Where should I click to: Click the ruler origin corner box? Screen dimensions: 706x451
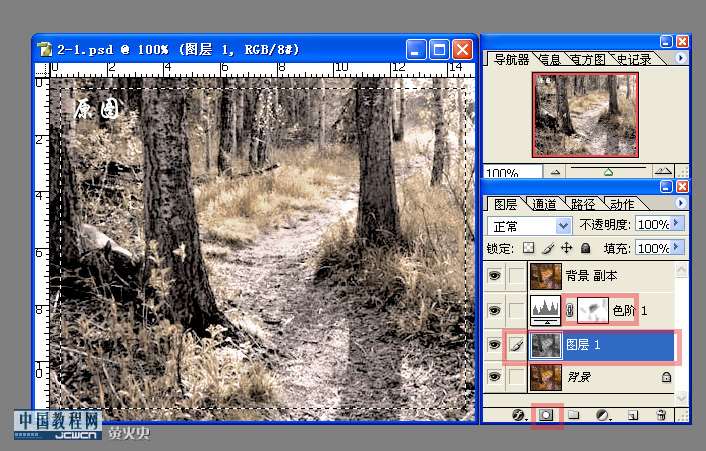42,69
